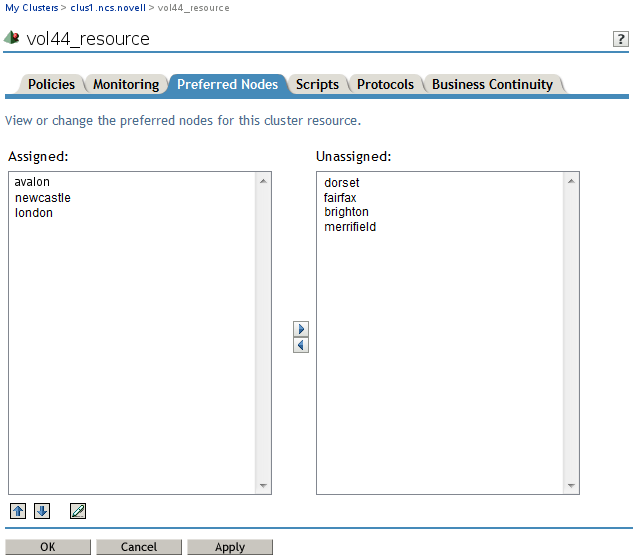The height and width of the screenshot is (558, 633).
Task: Click Assigned list scrollbar up arrow
Action: [263, 181]
